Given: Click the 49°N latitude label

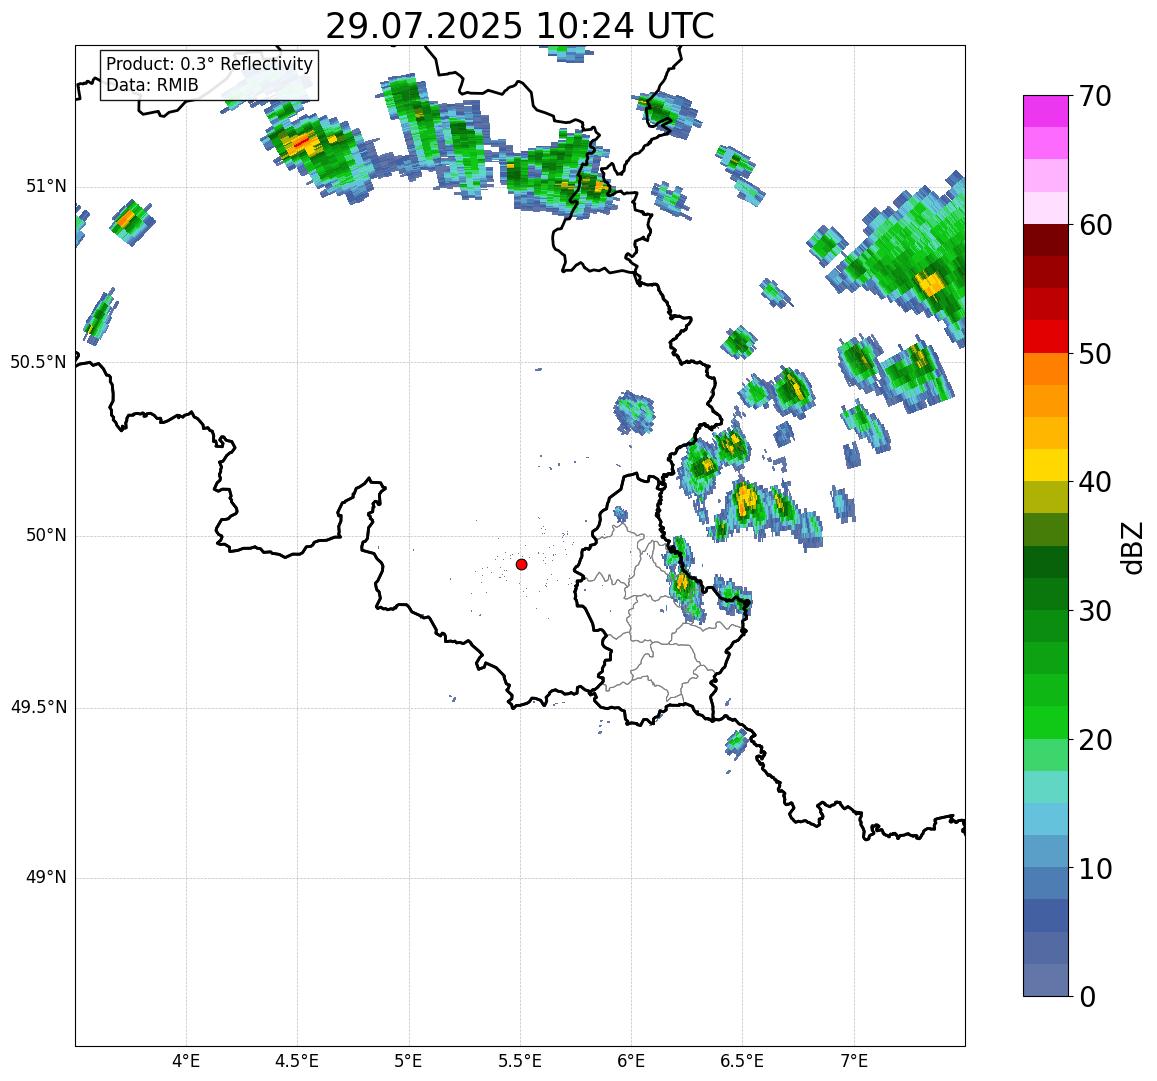Looking at the screenshot, I should pos(46,877).
